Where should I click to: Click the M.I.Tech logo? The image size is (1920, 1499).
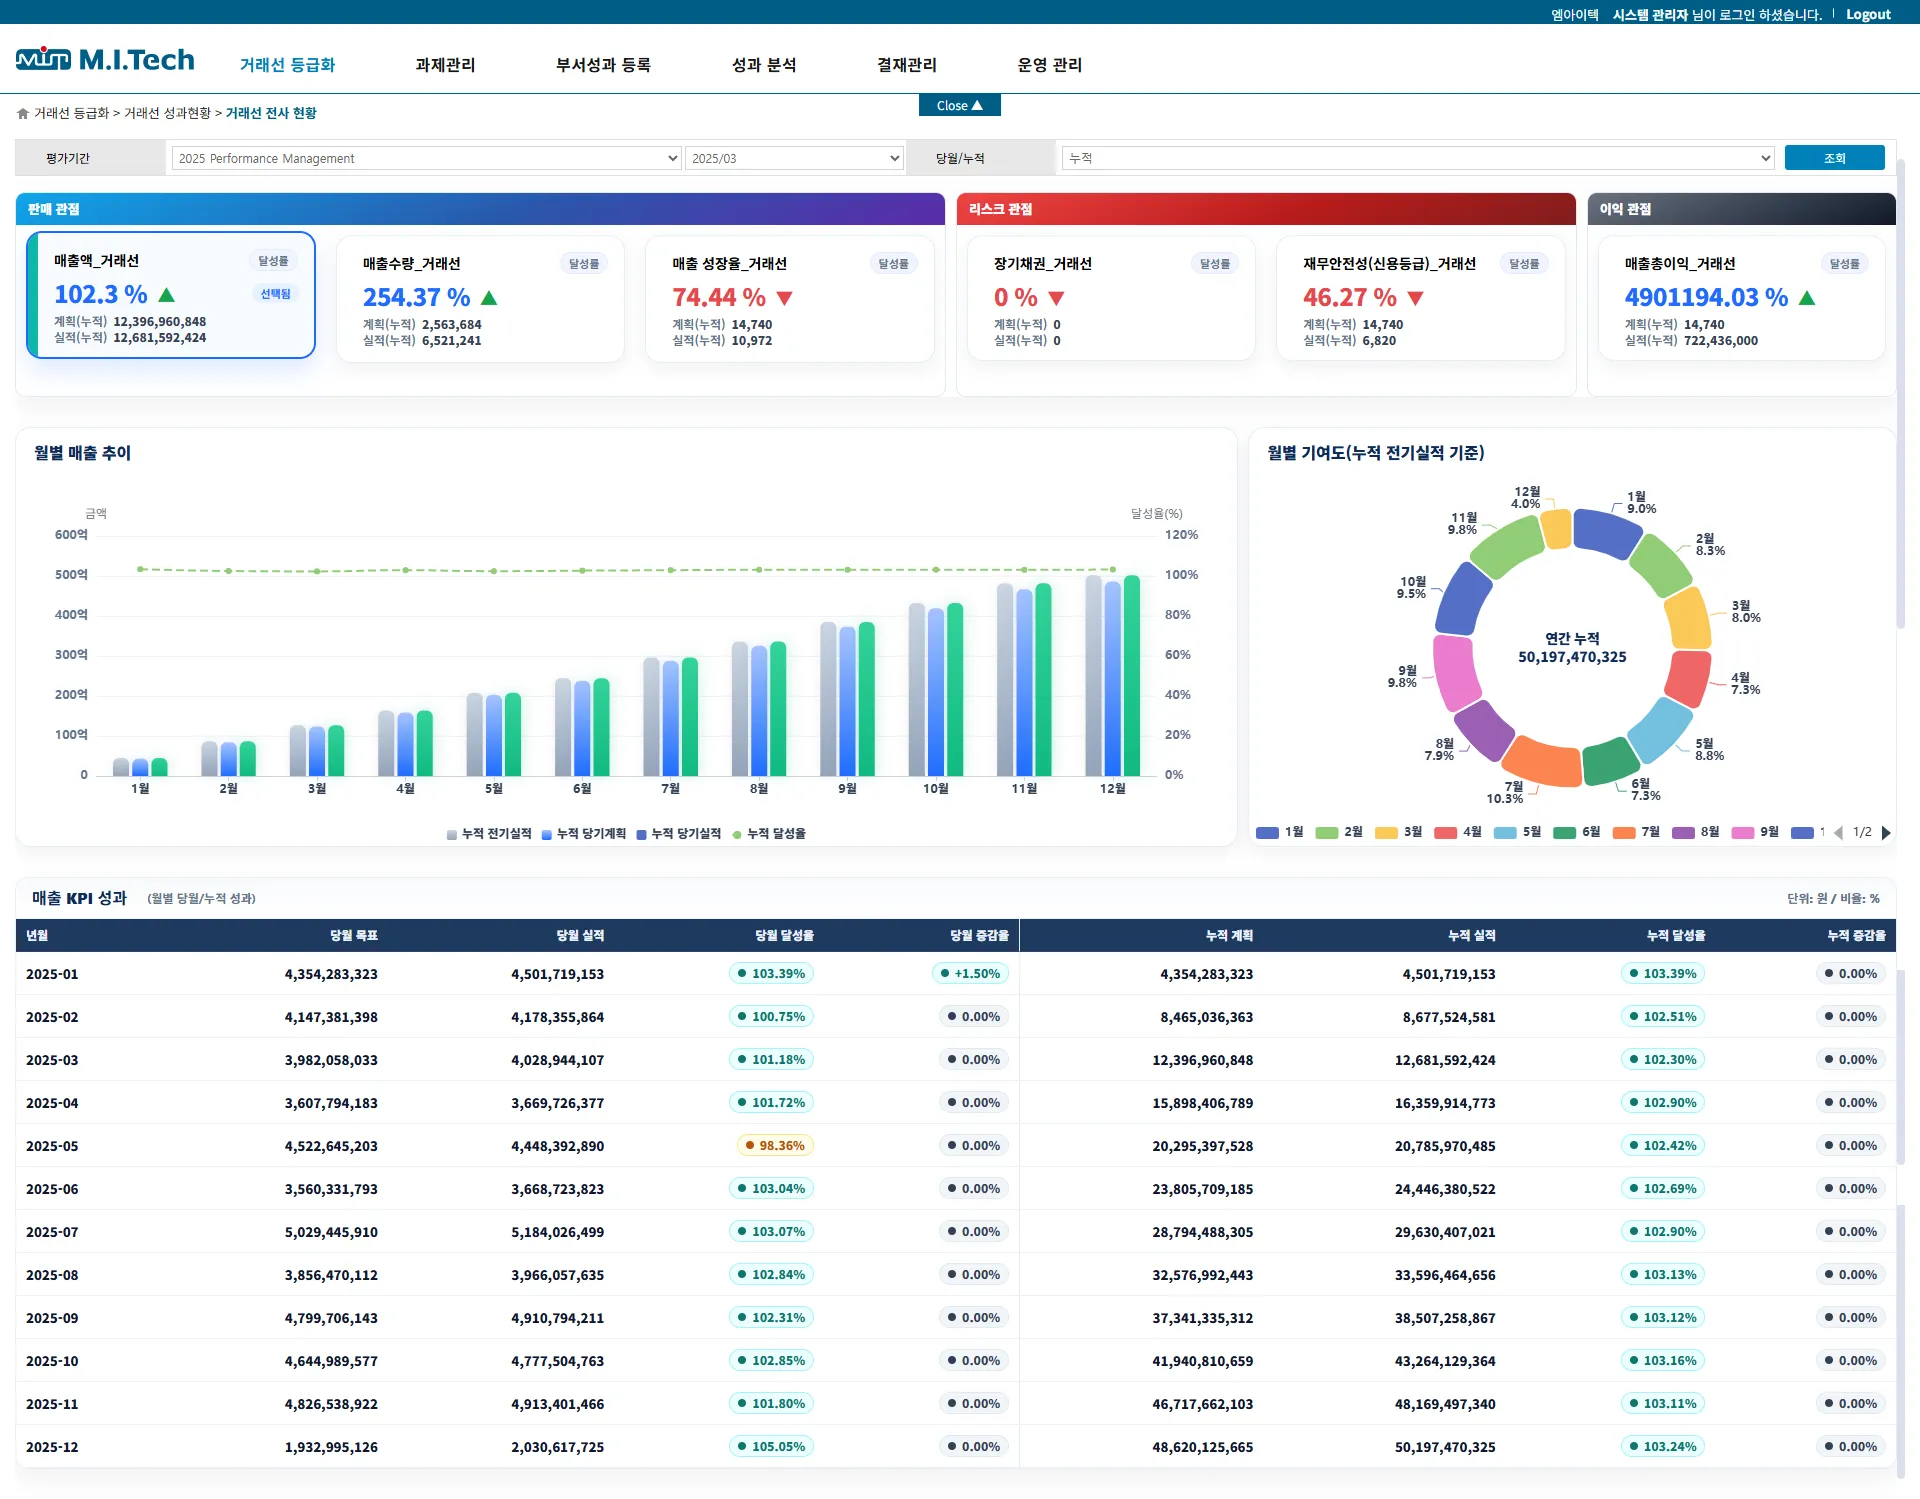[105, 60]
